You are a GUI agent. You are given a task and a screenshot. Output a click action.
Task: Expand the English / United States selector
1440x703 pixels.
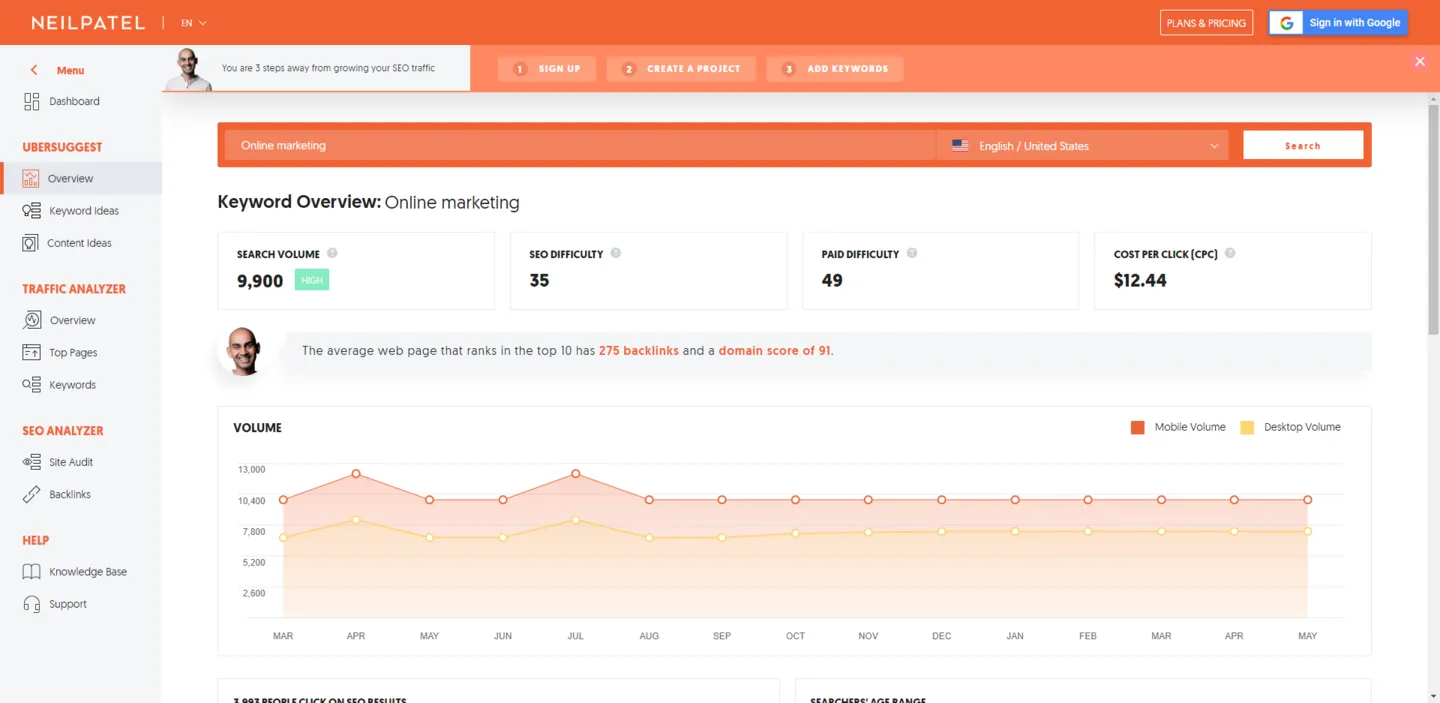[x=1085, y=145]
